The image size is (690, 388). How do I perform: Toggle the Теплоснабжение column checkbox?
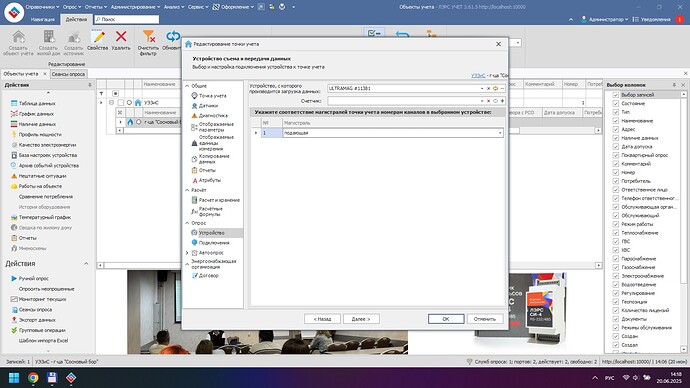(x=616, y=233)
